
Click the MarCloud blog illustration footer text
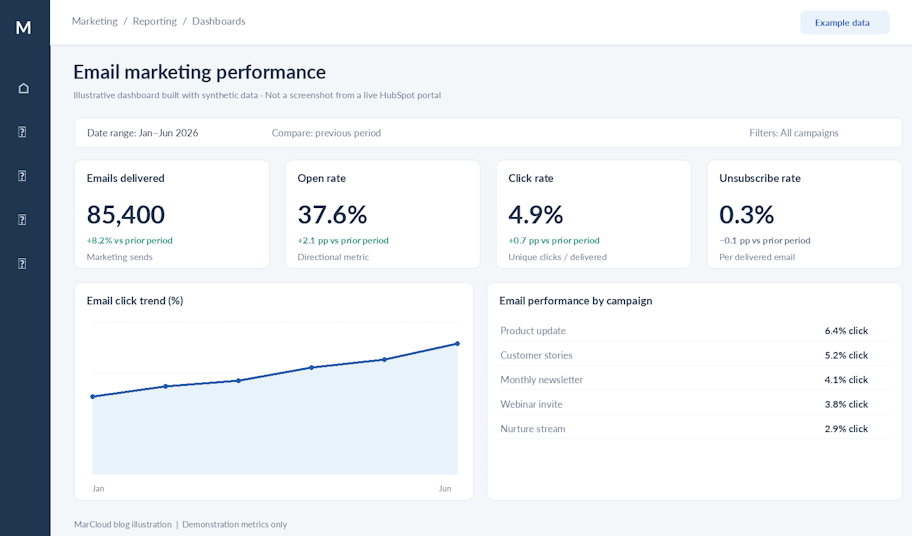click(x=123, y=524)
